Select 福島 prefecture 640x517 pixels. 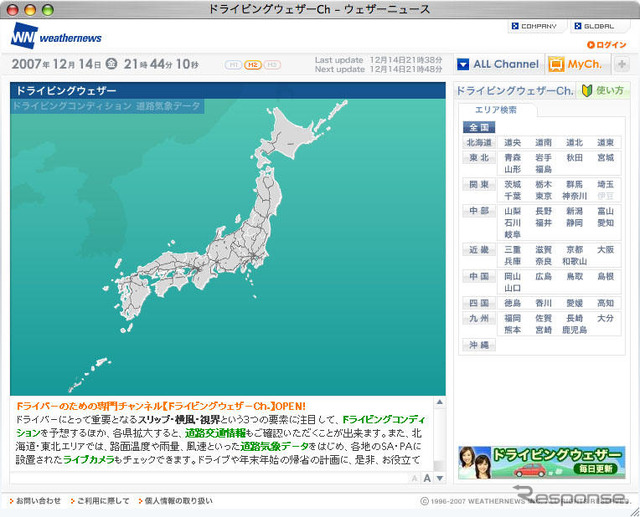point(543,169)
